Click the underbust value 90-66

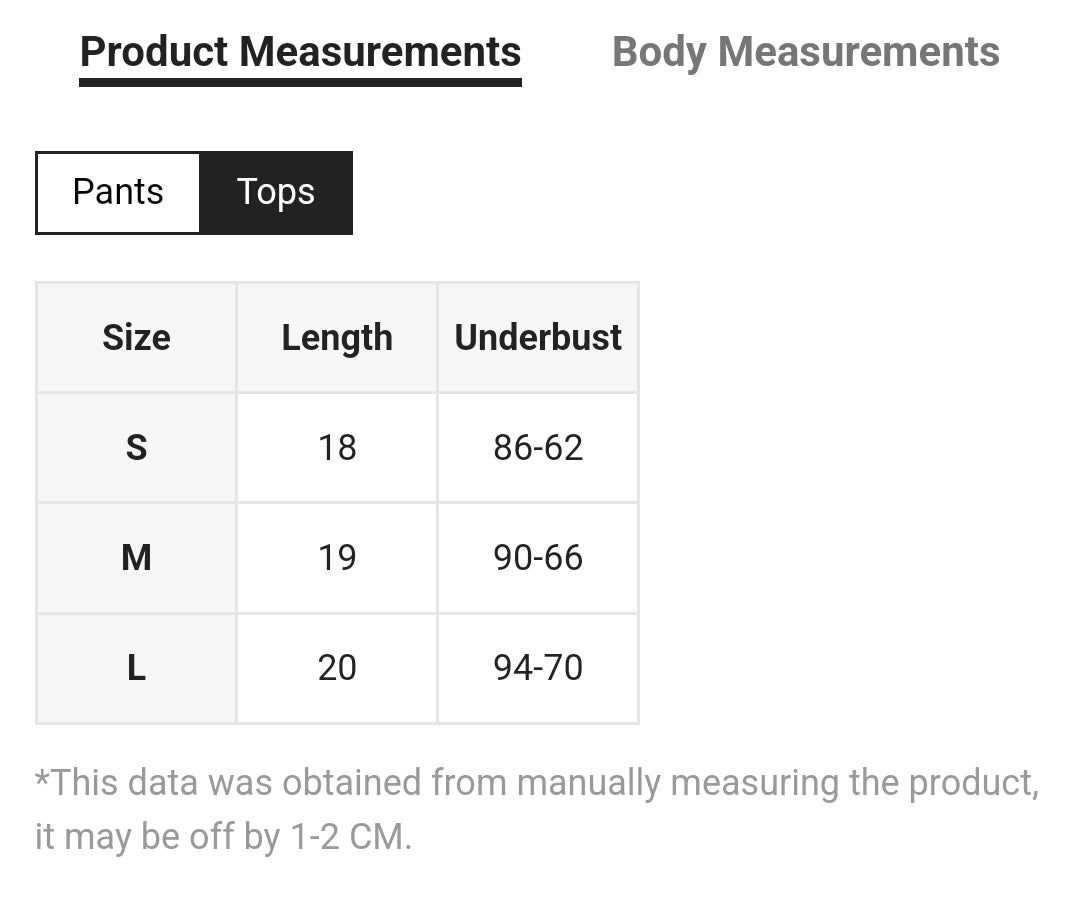[x=538, y=558]
